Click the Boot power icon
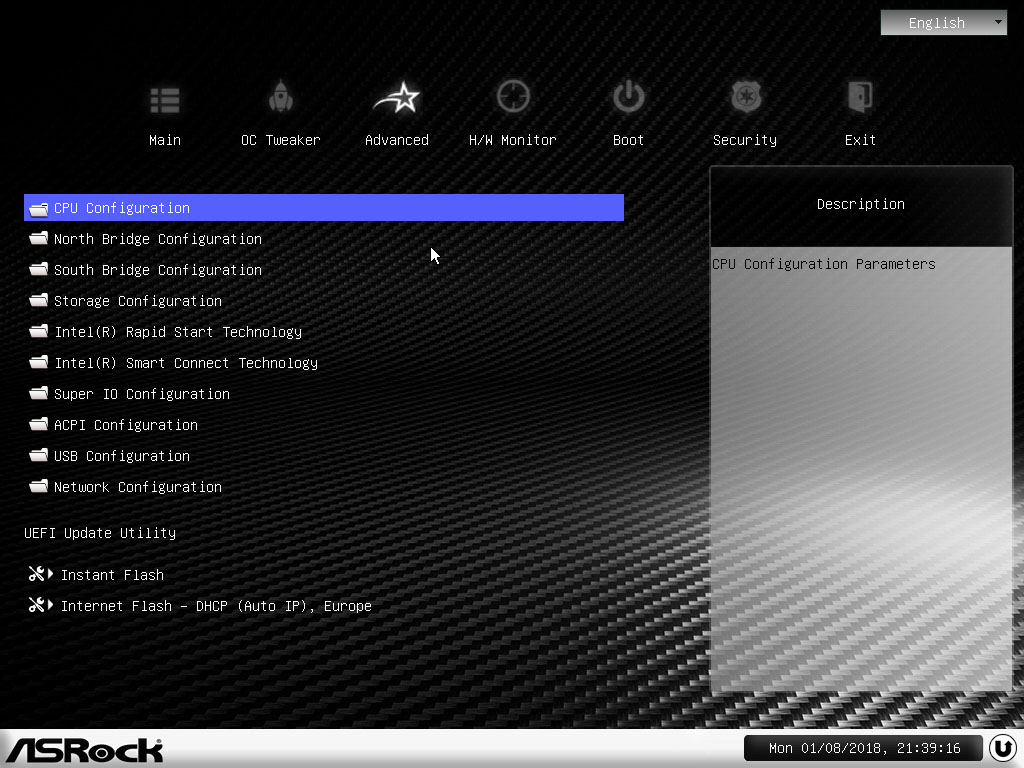 click(629, 97)
